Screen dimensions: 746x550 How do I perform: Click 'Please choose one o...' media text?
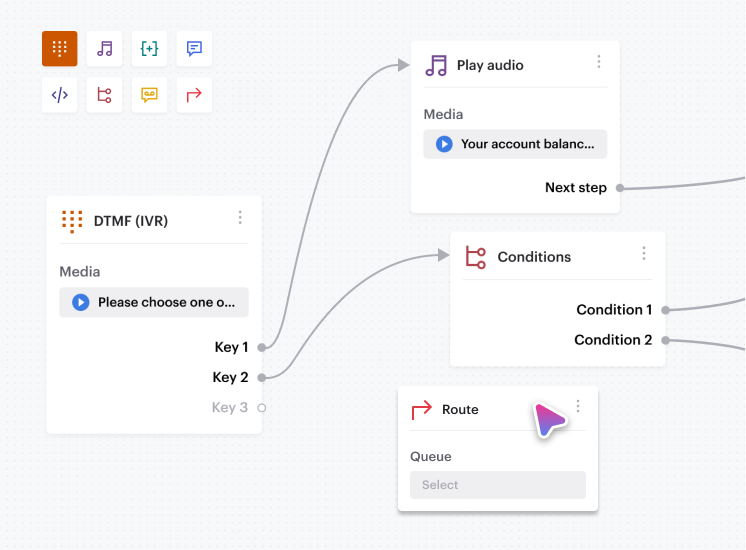point(167,302)
